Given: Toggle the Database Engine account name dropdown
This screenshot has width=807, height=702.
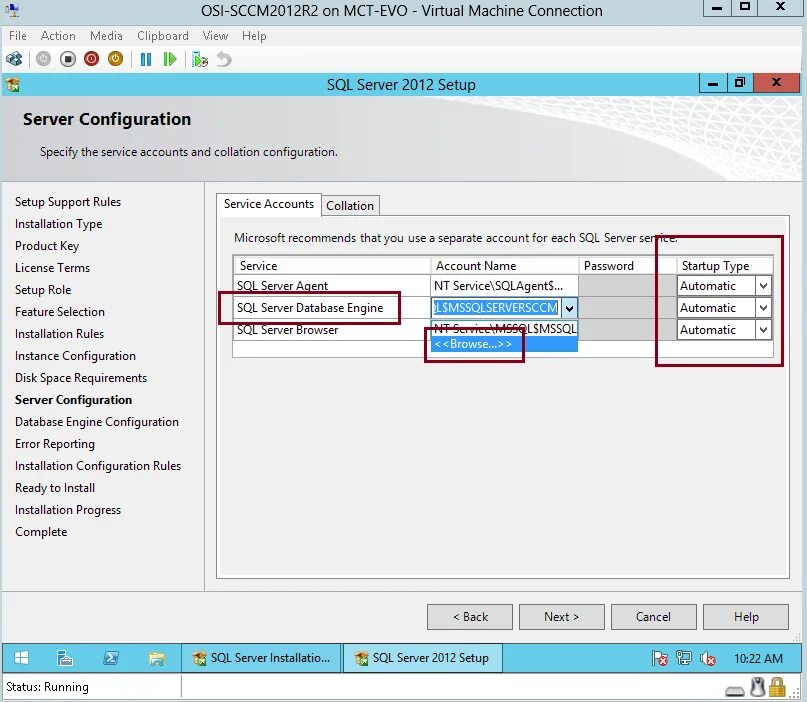Looking at the screenshot, I should [569, 308].
